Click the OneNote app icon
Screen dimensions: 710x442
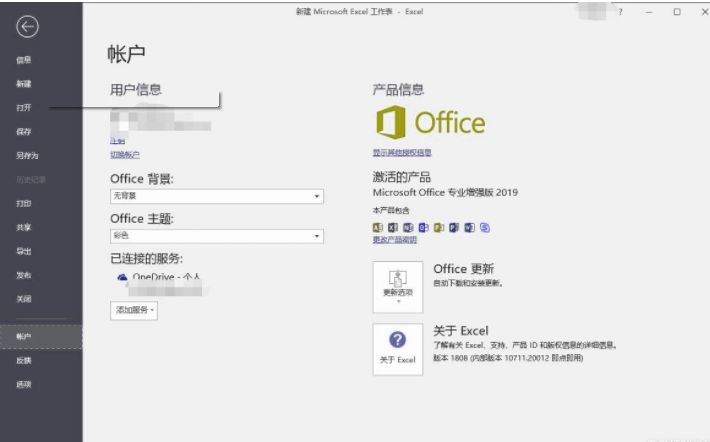click(x=408, y=227)
